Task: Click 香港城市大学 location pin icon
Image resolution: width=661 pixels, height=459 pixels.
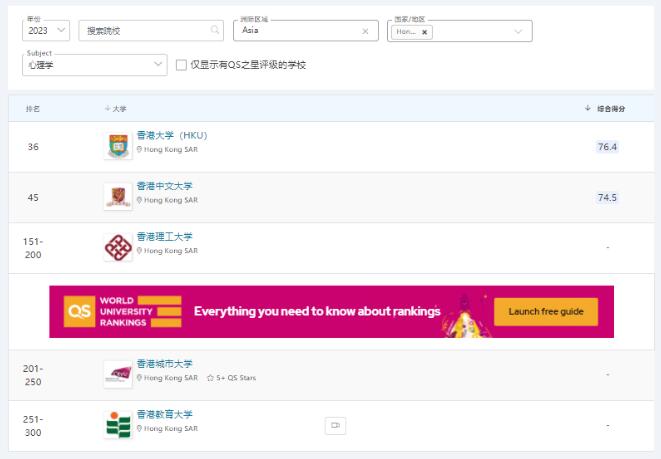Action: click(x=139, y=378)
